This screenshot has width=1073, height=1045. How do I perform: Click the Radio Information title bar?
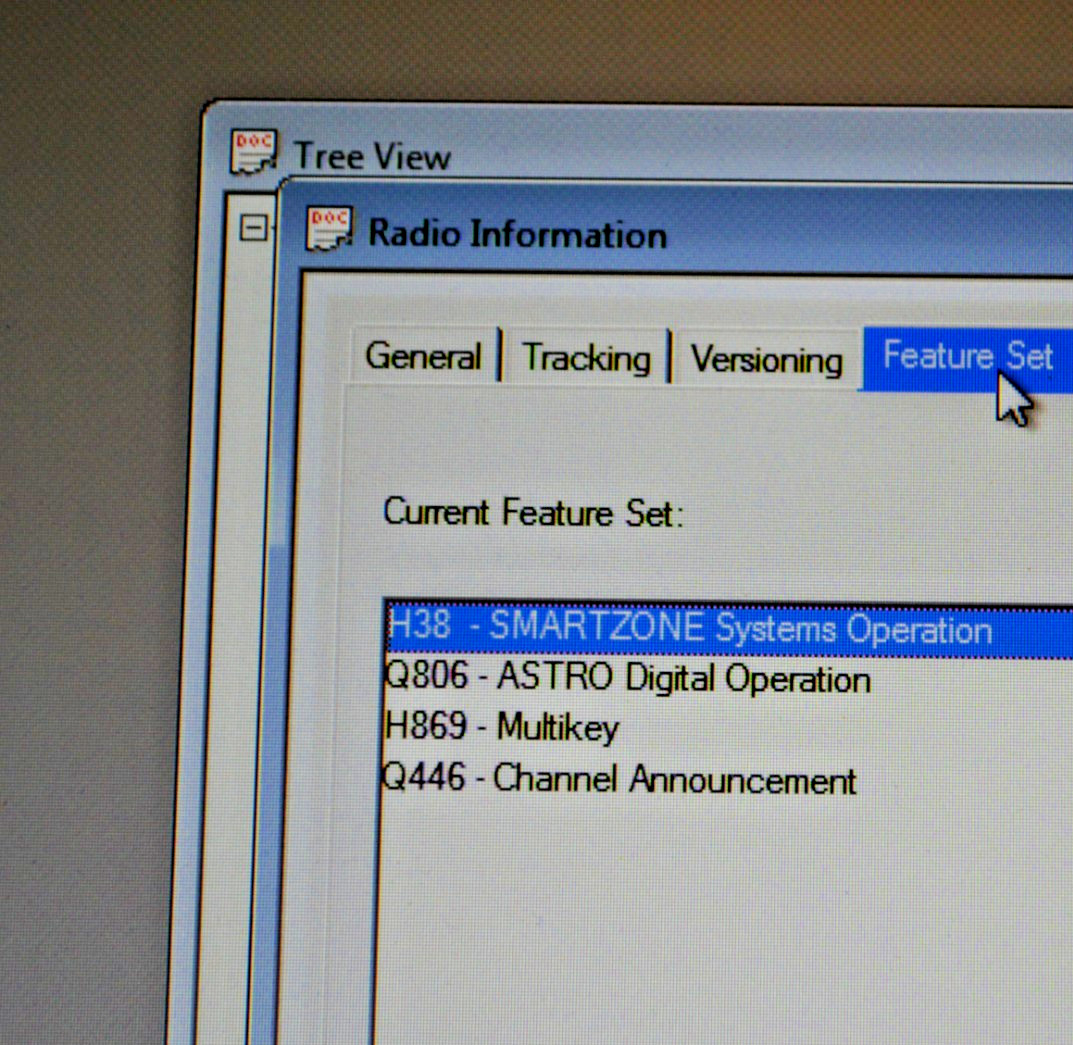(x=677, y=229)
